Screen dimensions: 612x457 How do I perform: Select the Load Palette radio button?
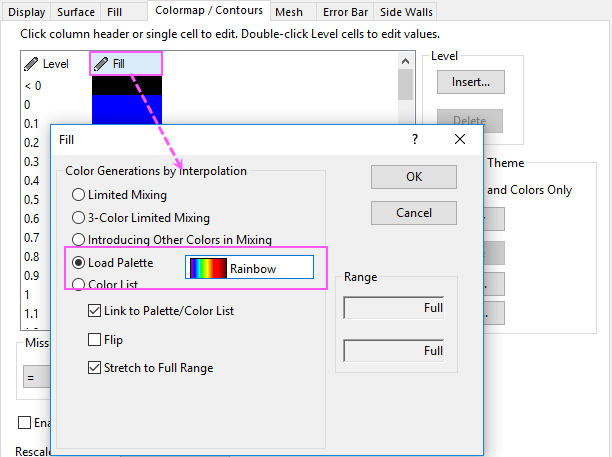tap(78, 263)
